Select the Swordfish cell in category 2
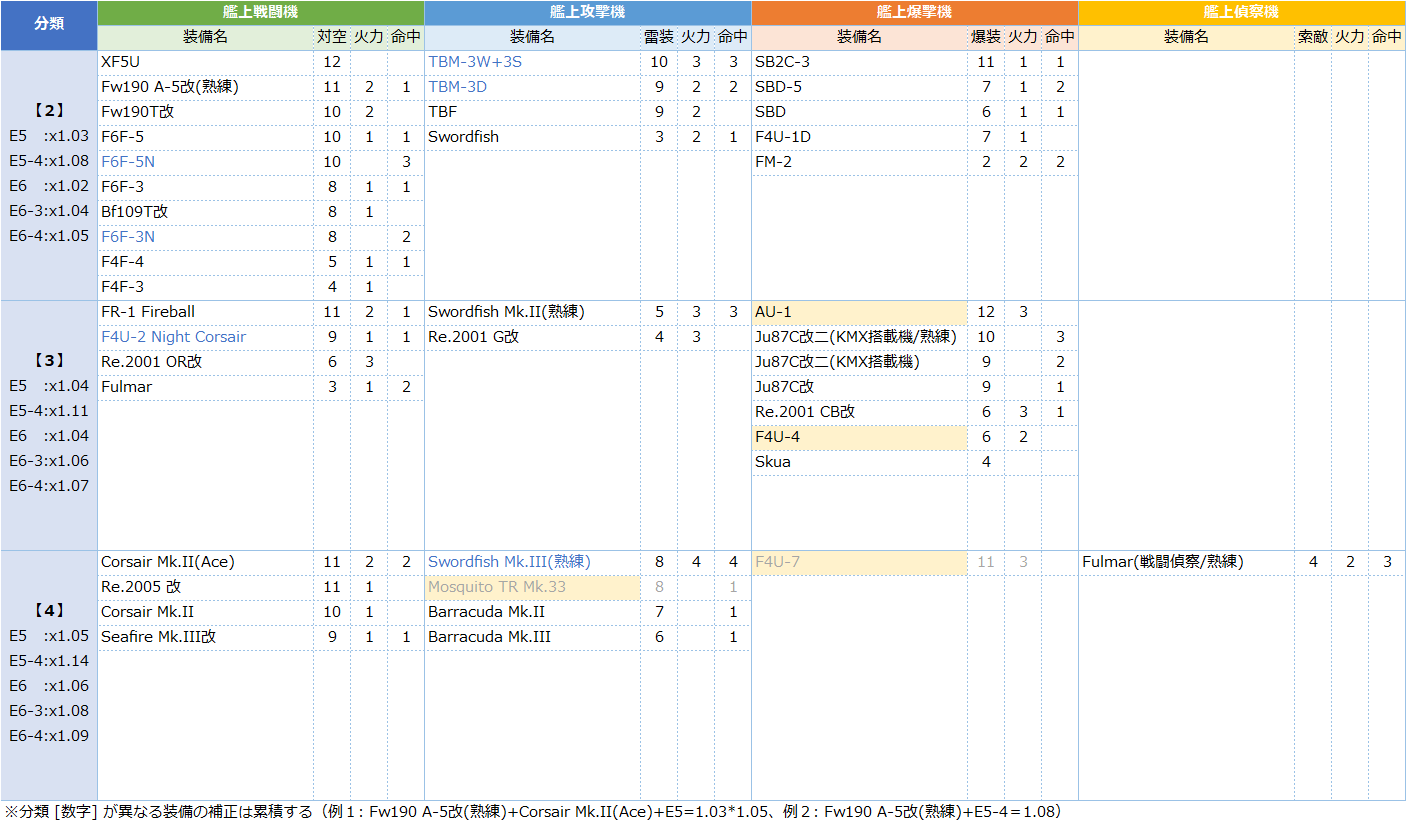This screenshot has width=1406, height=826. (x=533, y=137)
